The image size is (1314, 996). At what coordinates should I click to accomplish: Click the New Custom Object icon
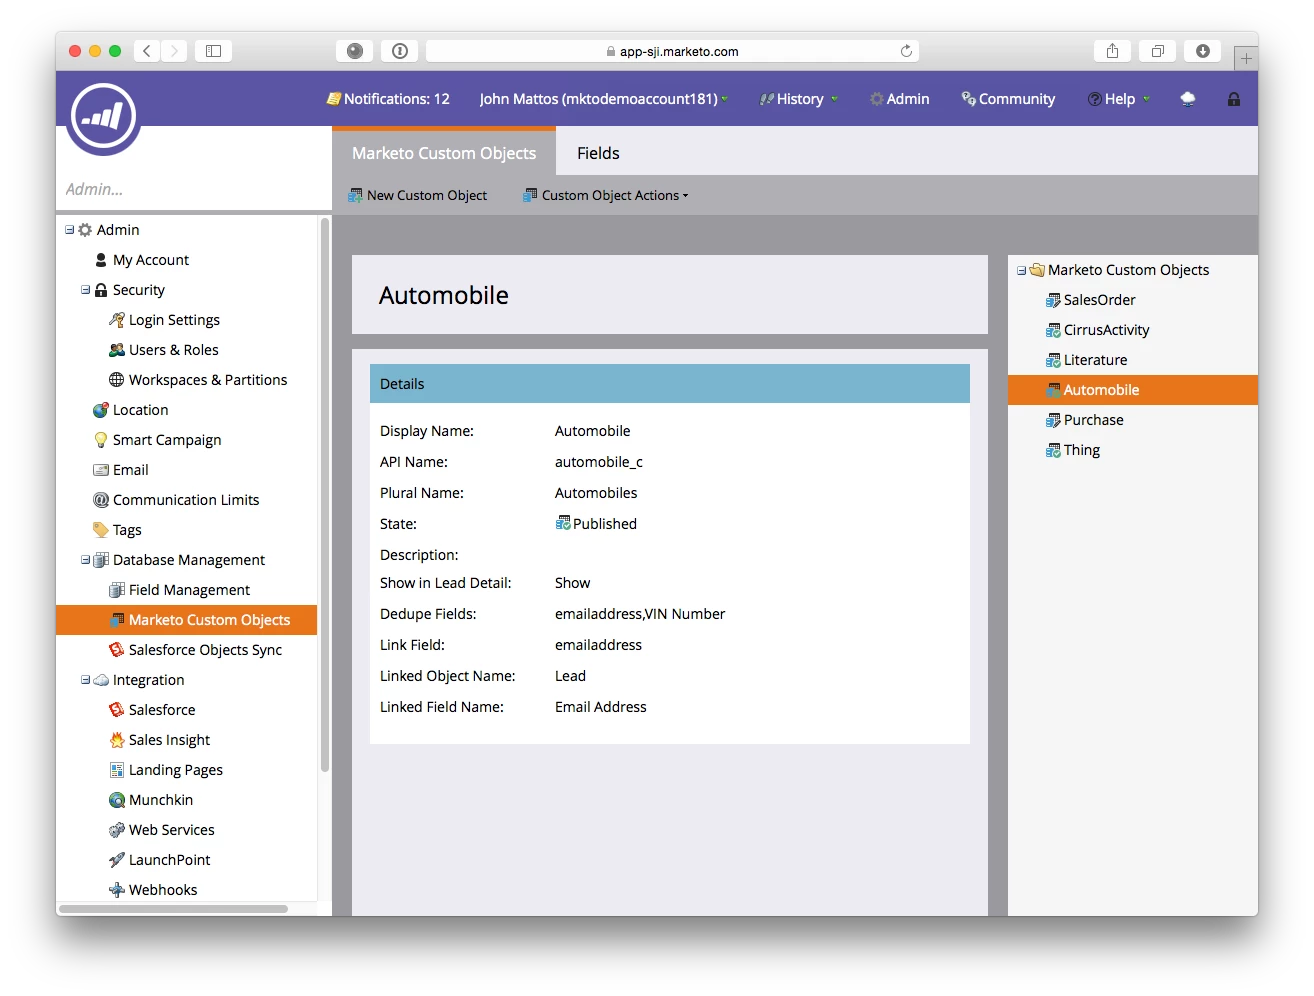[355, 195]
